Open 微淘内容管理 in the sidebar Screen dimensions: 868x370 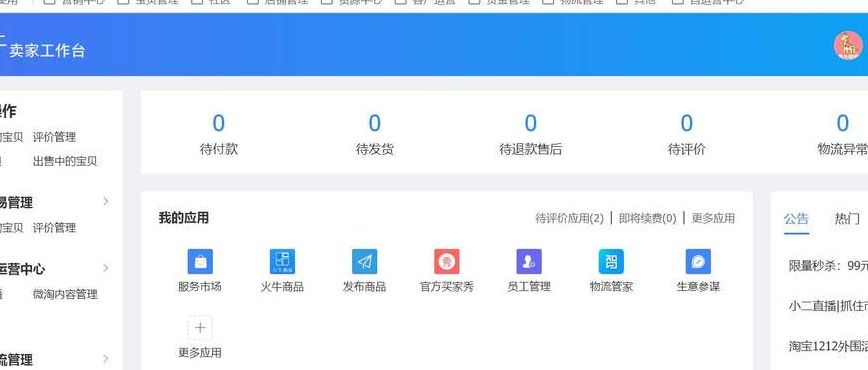click(x=65, y=294)
